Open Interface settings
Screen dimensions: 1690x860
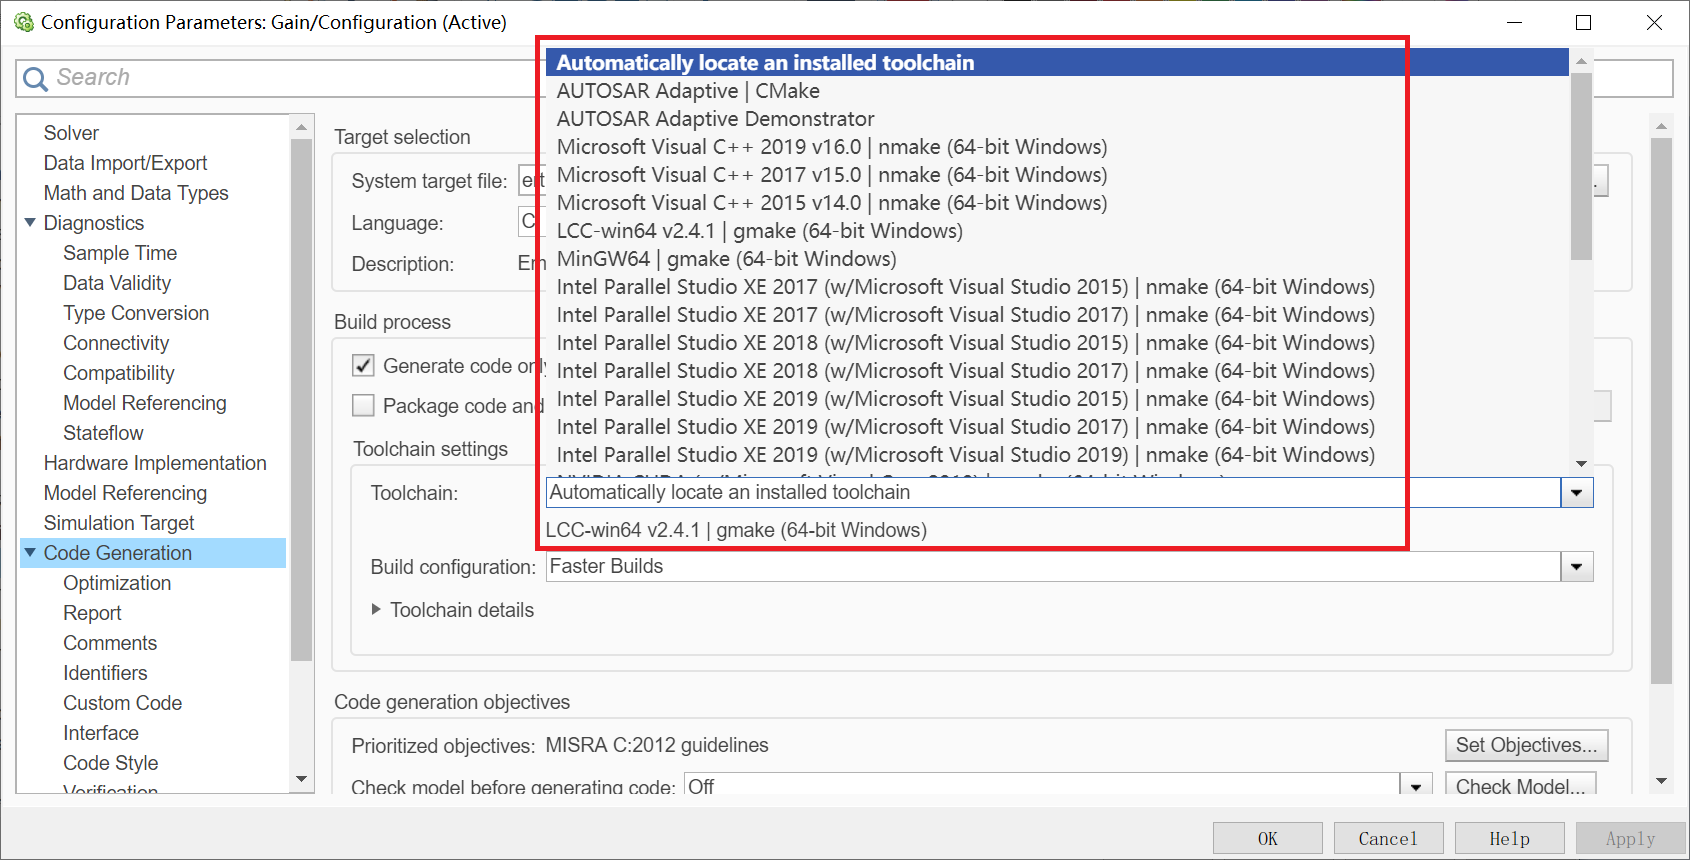pyautogui.click(x=101, y=733)
